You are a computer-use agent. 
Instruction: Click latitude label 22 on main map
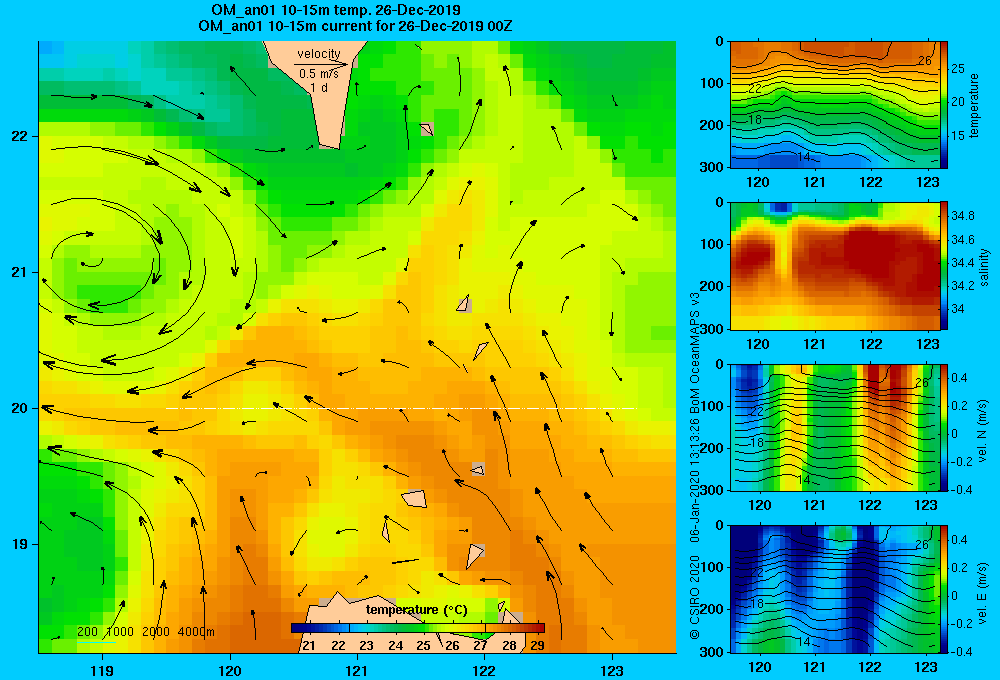pyautogui.click(x=19, y=137)
